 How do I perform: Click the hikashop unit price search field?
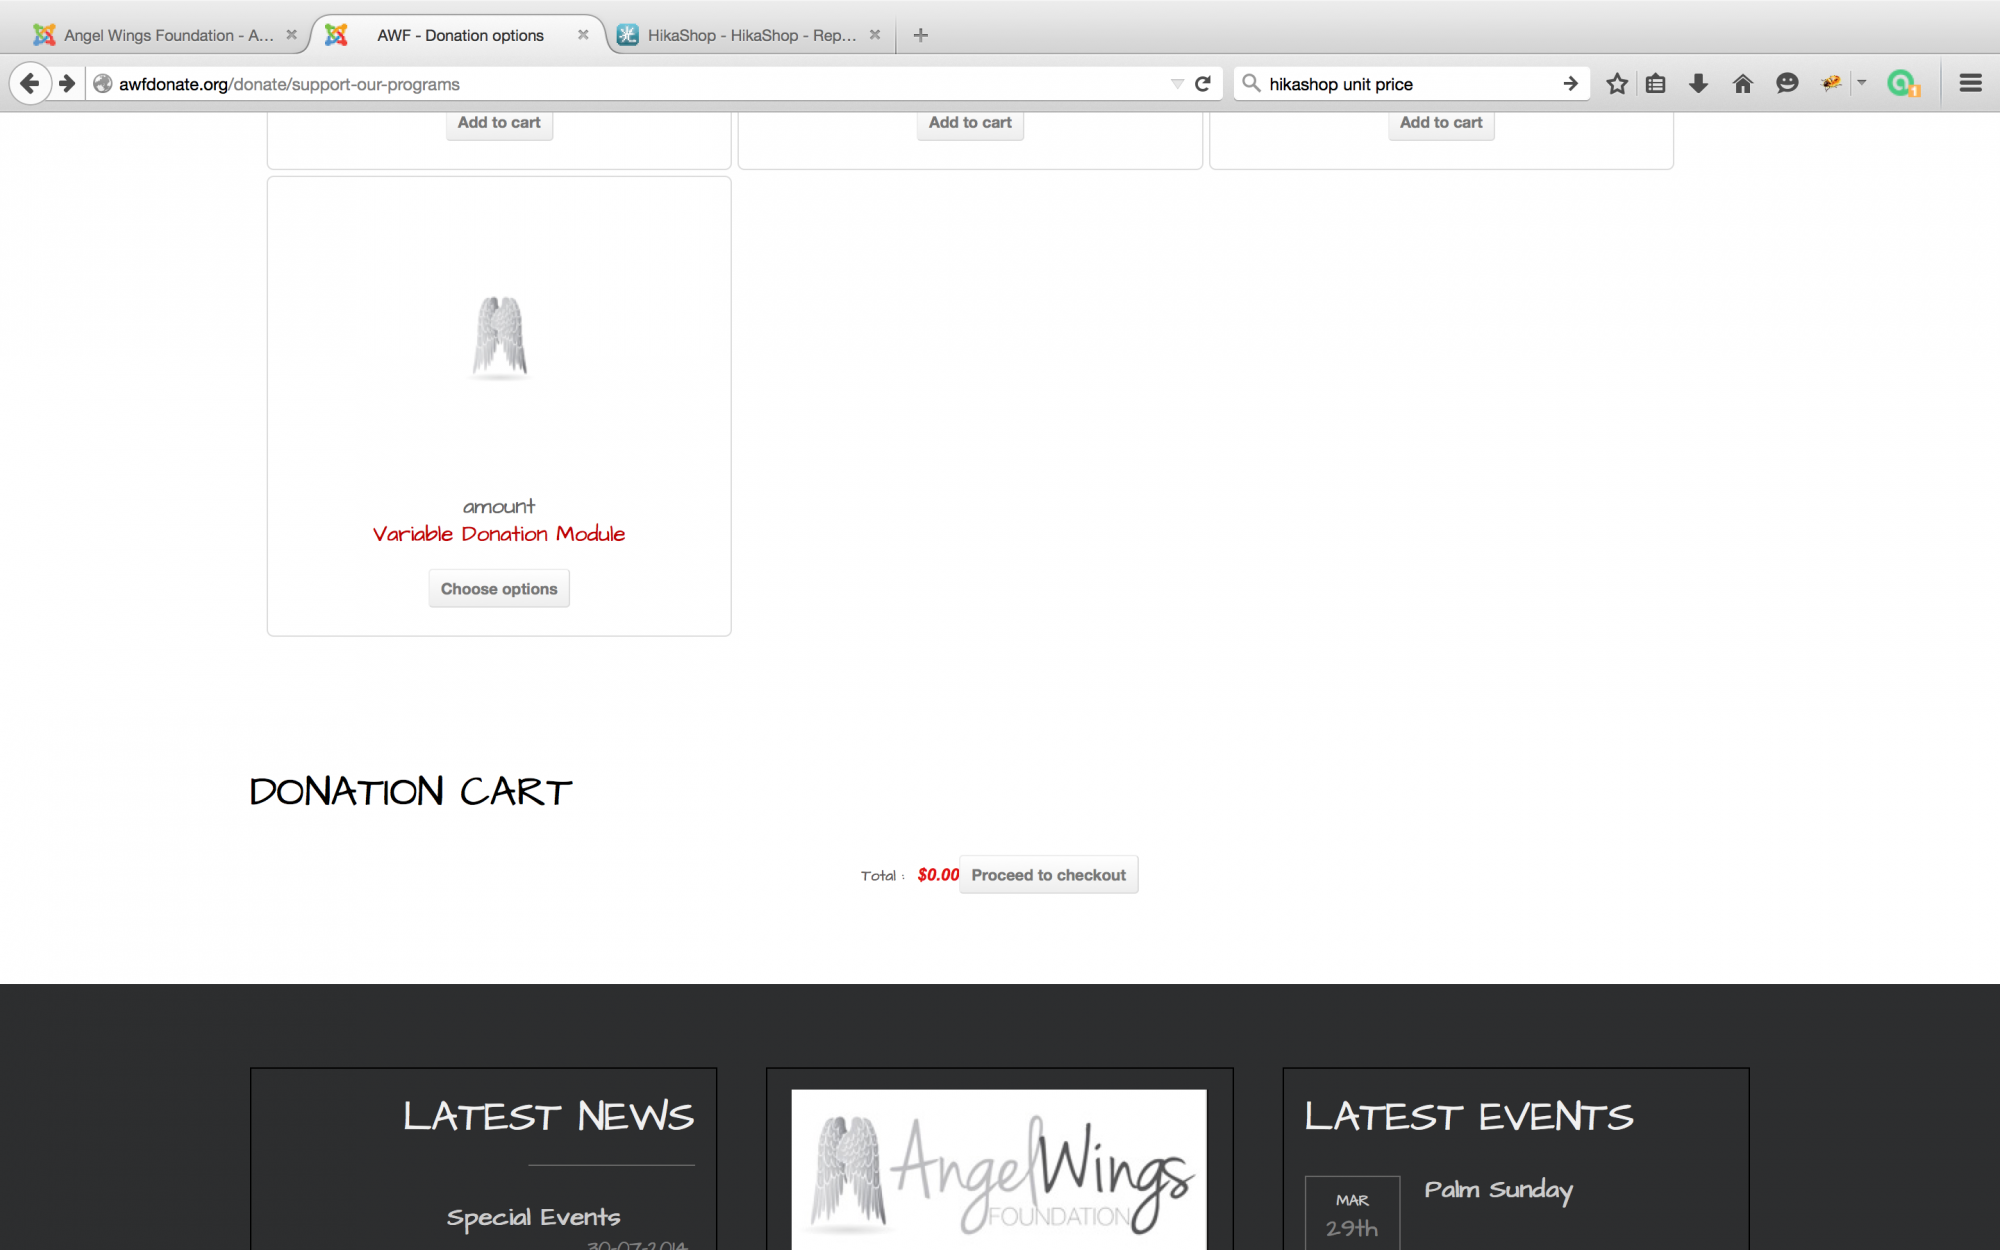coord(1400,84)
